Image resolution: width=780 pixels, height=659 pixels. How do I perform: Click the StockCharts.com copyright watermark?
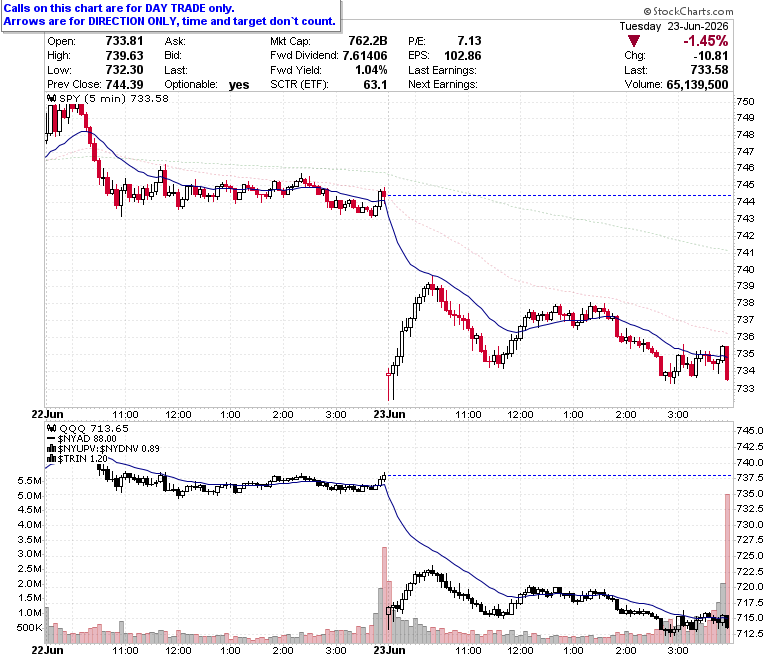click(688, 11)
